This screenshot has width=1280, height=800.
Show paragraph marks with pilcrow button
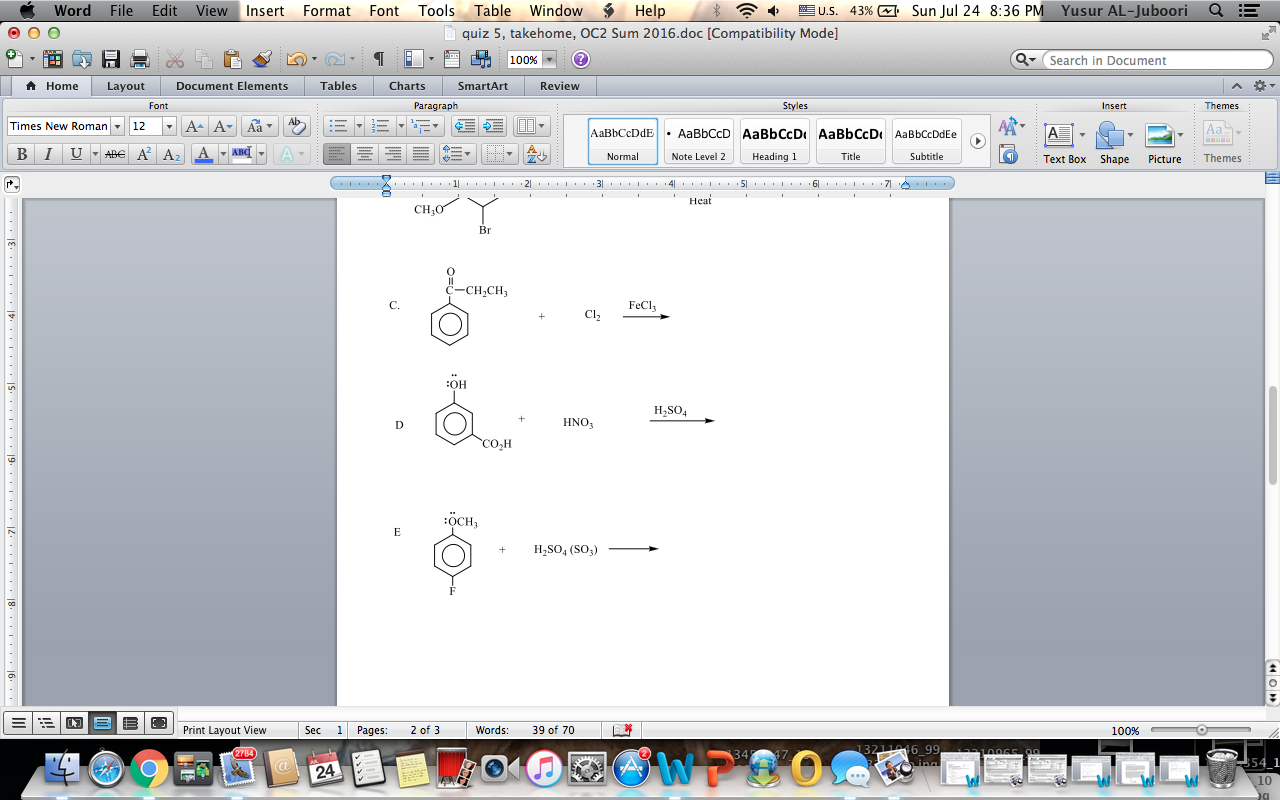[x=378, y=59]
